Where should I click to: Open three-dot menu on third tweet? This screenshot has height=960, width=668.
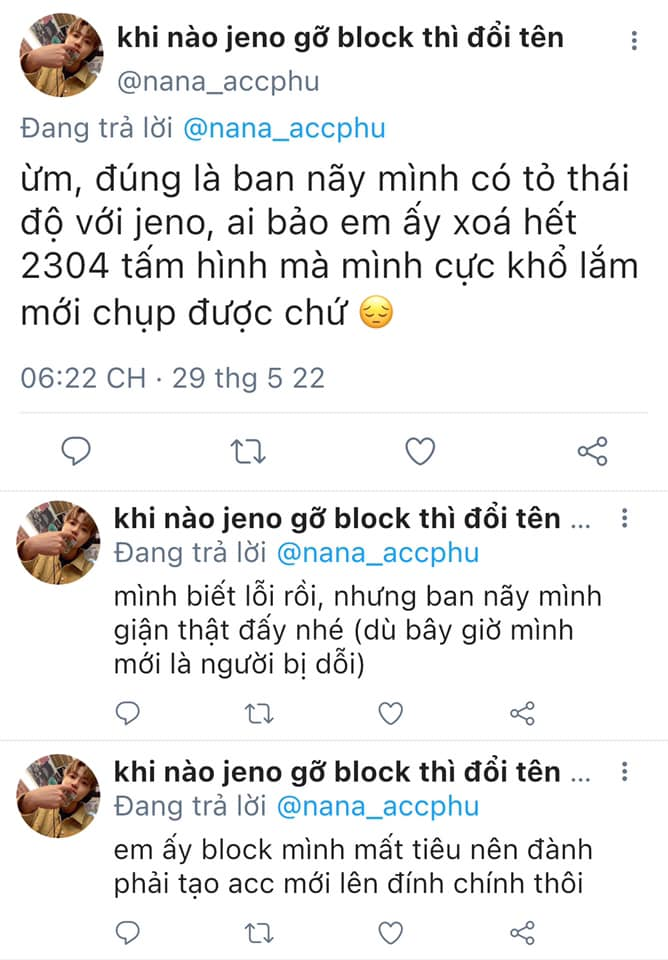625,771
